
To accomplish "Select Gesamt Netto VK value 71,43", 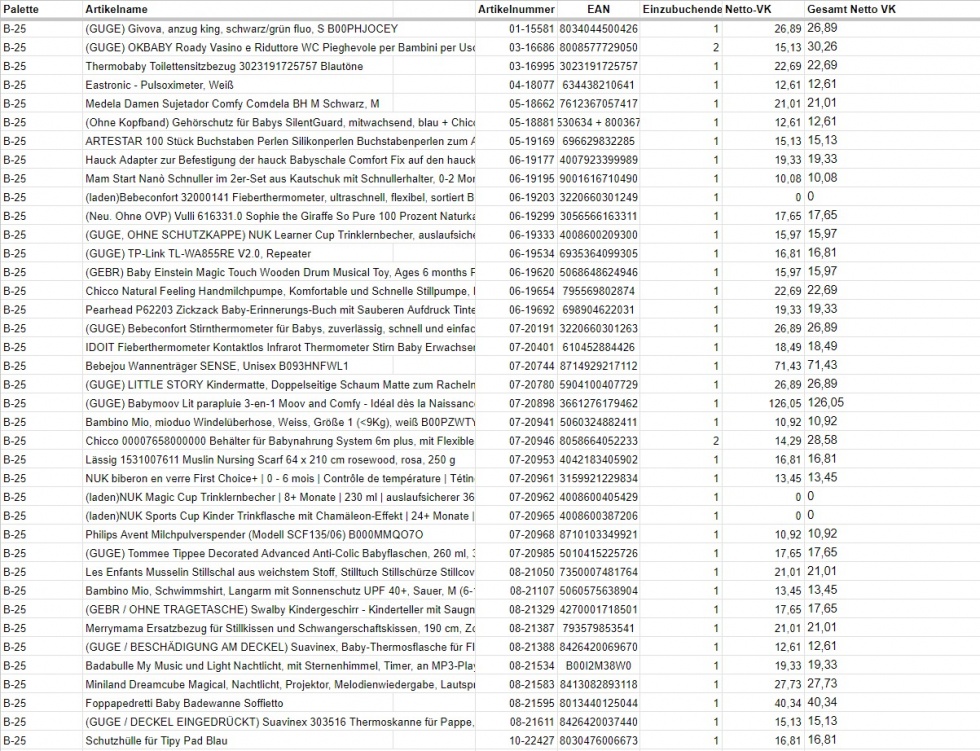I will click(822, 365).
